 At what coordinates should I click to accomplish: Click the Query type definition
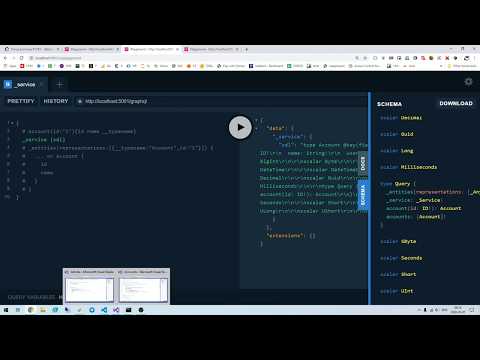(402, 184)
